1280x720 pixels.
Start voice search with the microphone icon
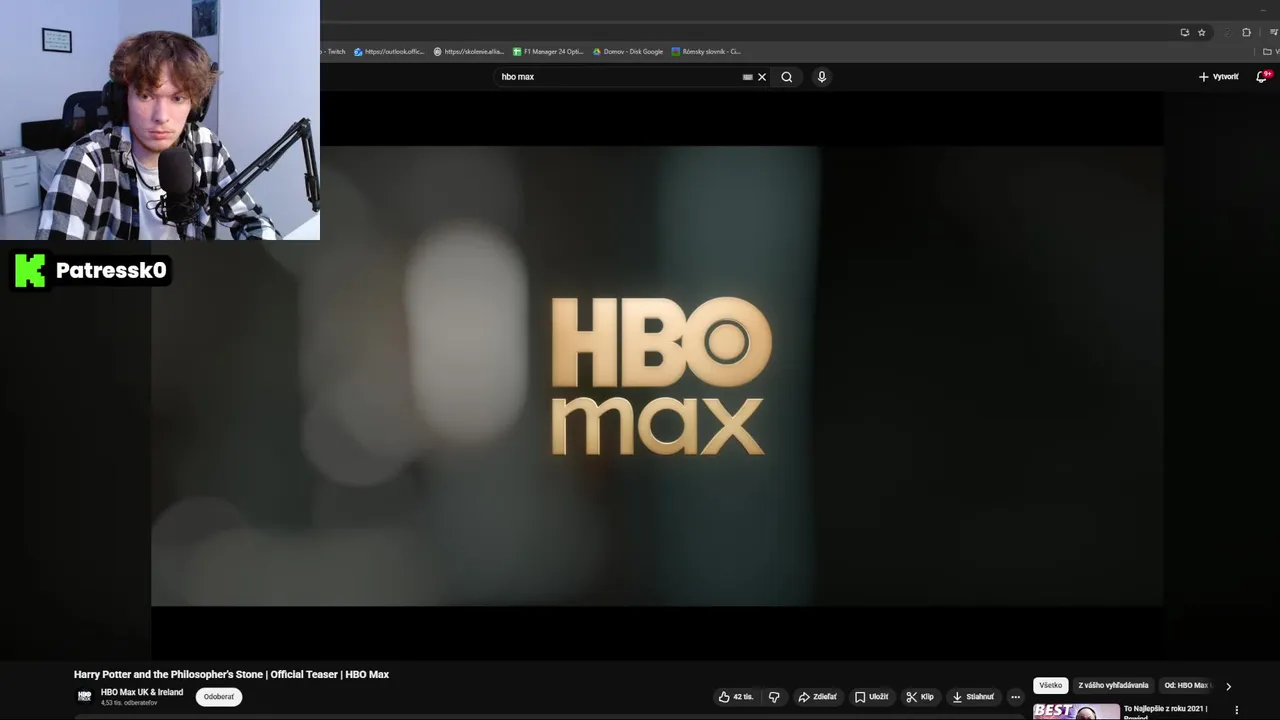(822, 77)
